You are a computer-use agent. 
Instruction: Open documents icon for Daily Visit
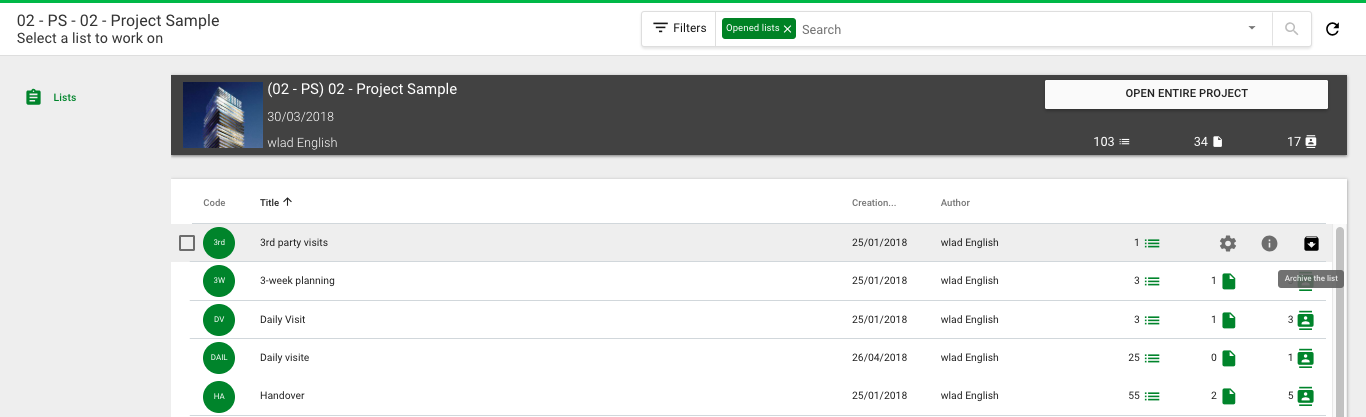click(1228, 320)
